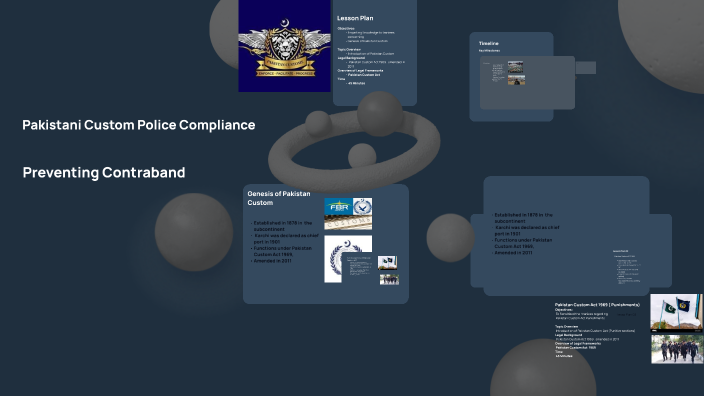704x396 pixels.
Task: Click 'Overview of Legal Frameworks' in Lesson Plan card
Action: [360, 70]
